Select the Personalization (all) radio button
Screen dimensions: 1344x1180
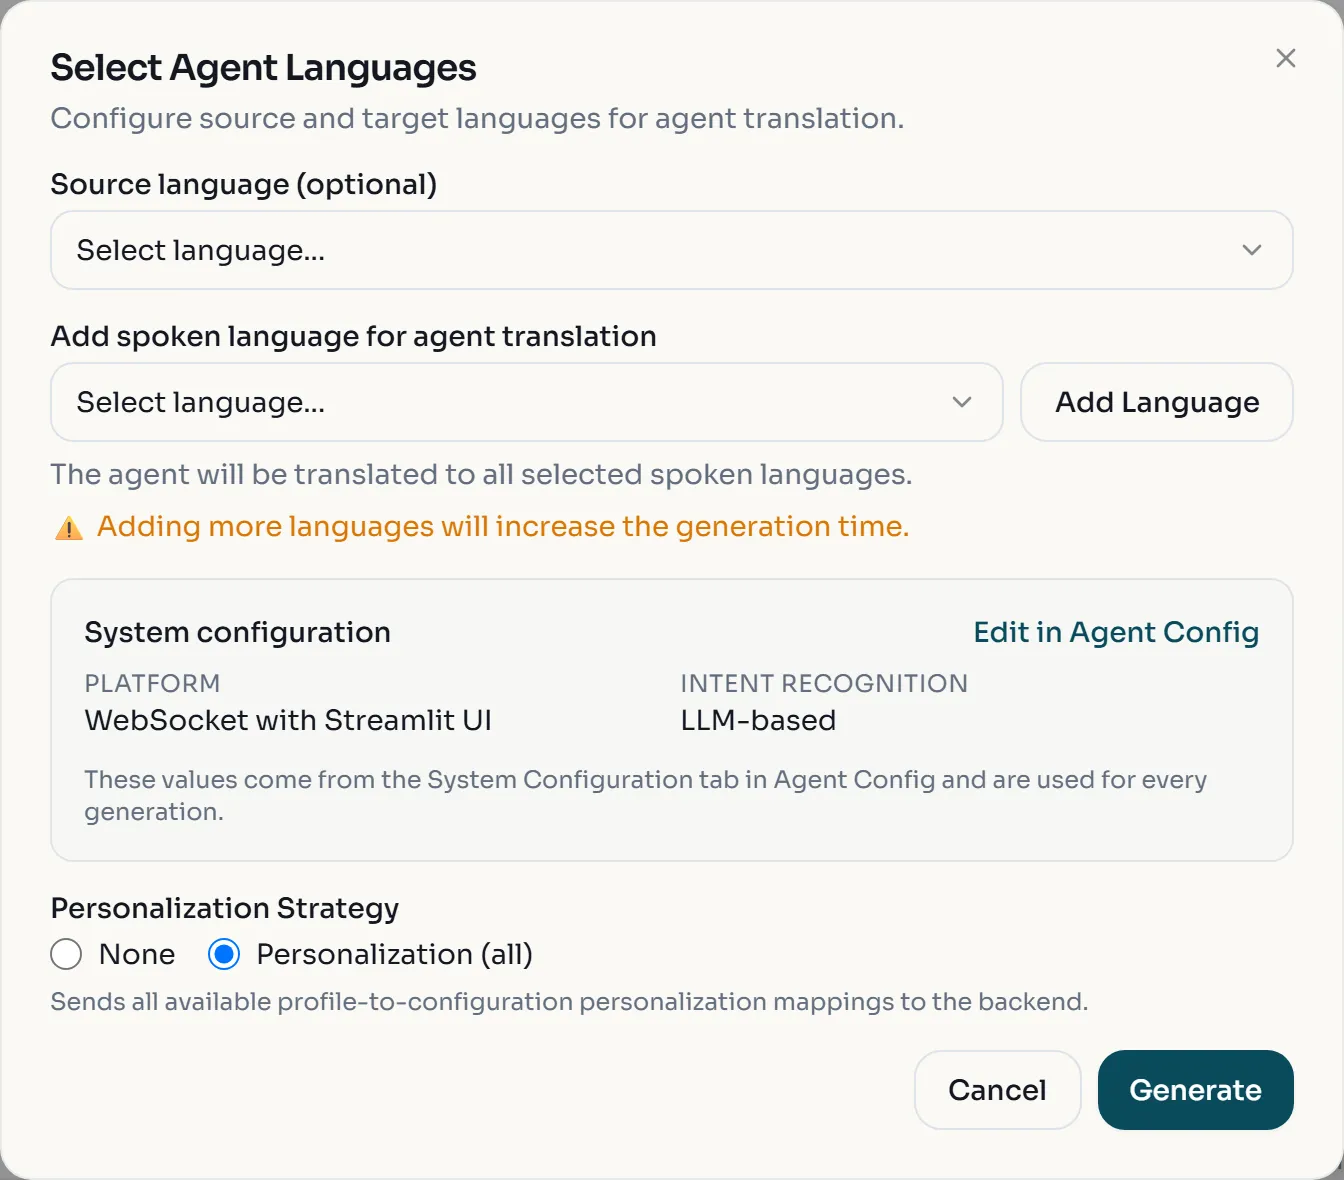click(224, 954)
